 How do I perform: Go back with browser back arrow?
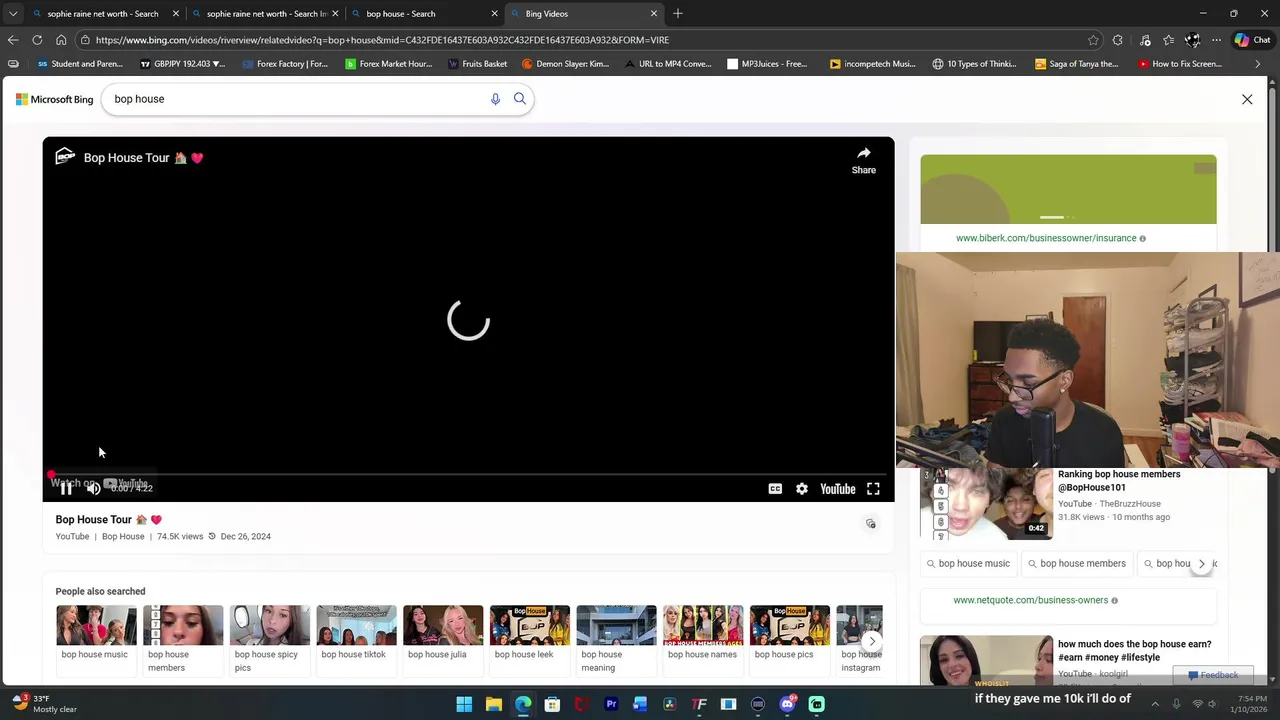(13, 40)
